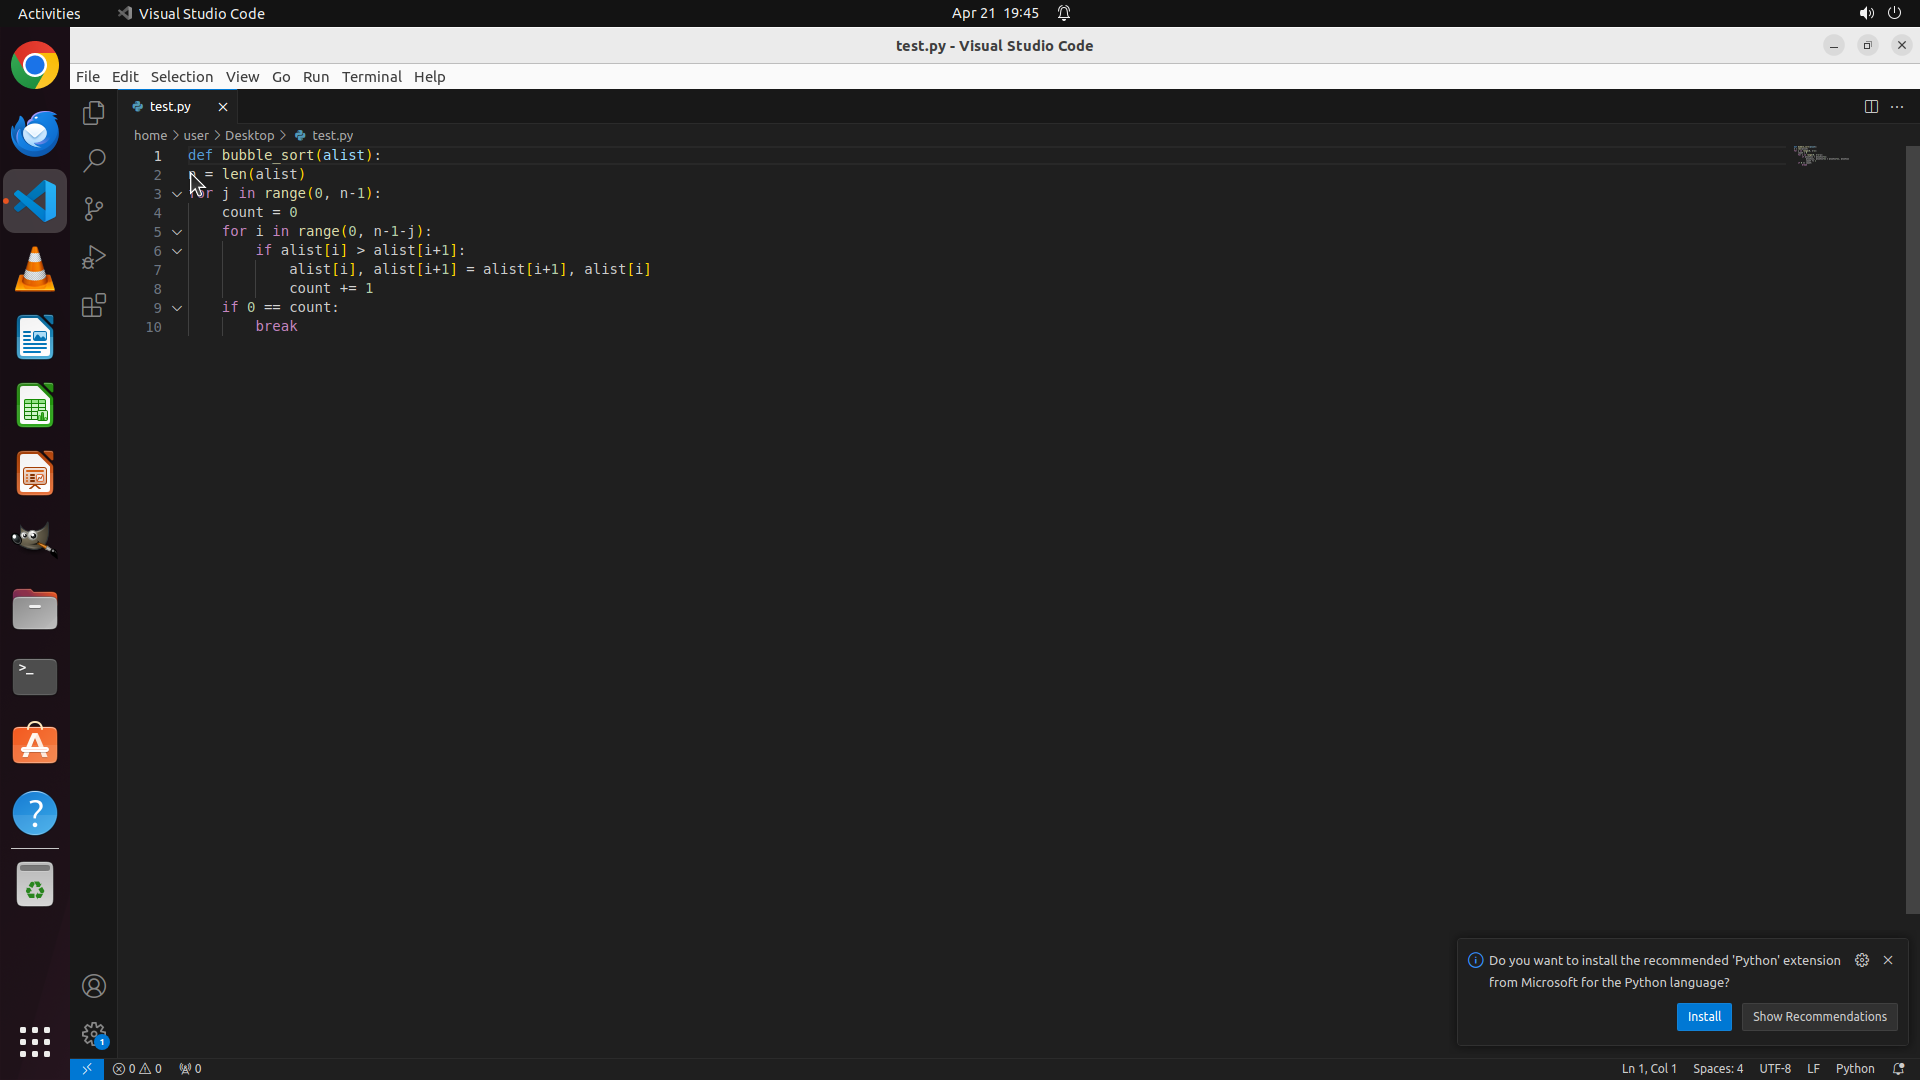The height and width of the screenshot is (1080, 1920).
Task: Collapse the fold arrow on line 3
Action: tap(177, 194)
